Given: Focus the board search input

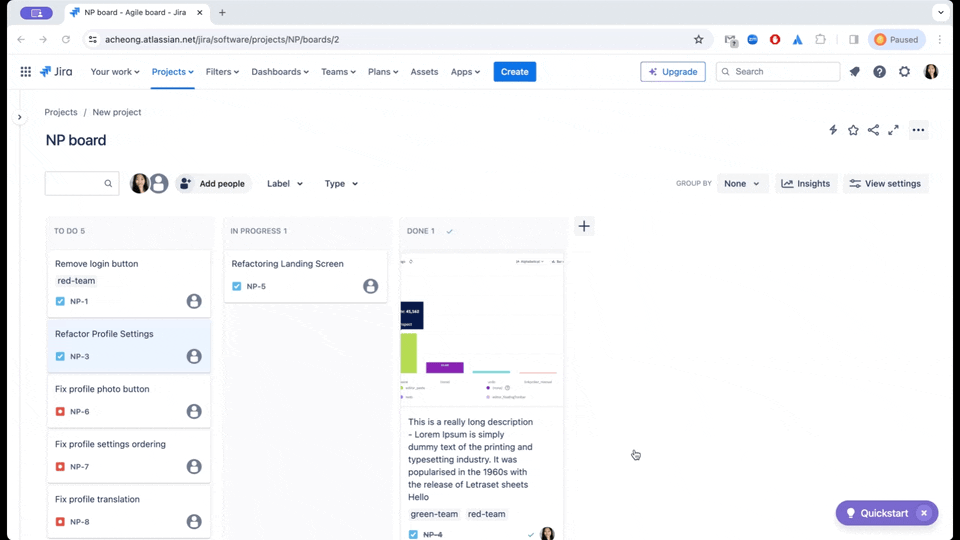Looking at the screenshot, I should [82, 184].
